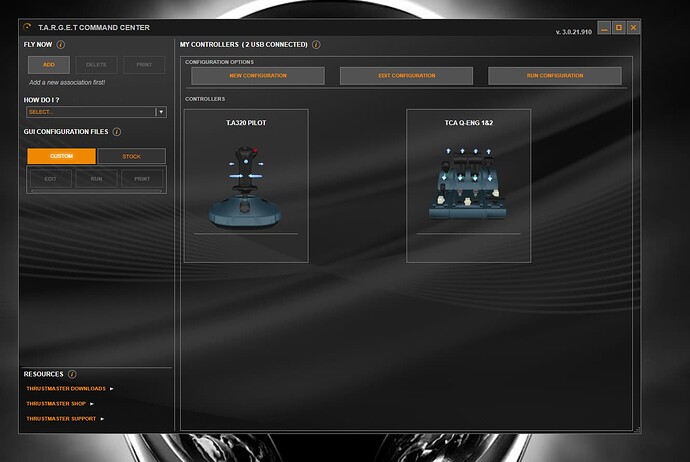This screenshot has width=690, height=462.
Task: Select the T.A320 Pilot joystick controller
Action: (x=246, y=186)
